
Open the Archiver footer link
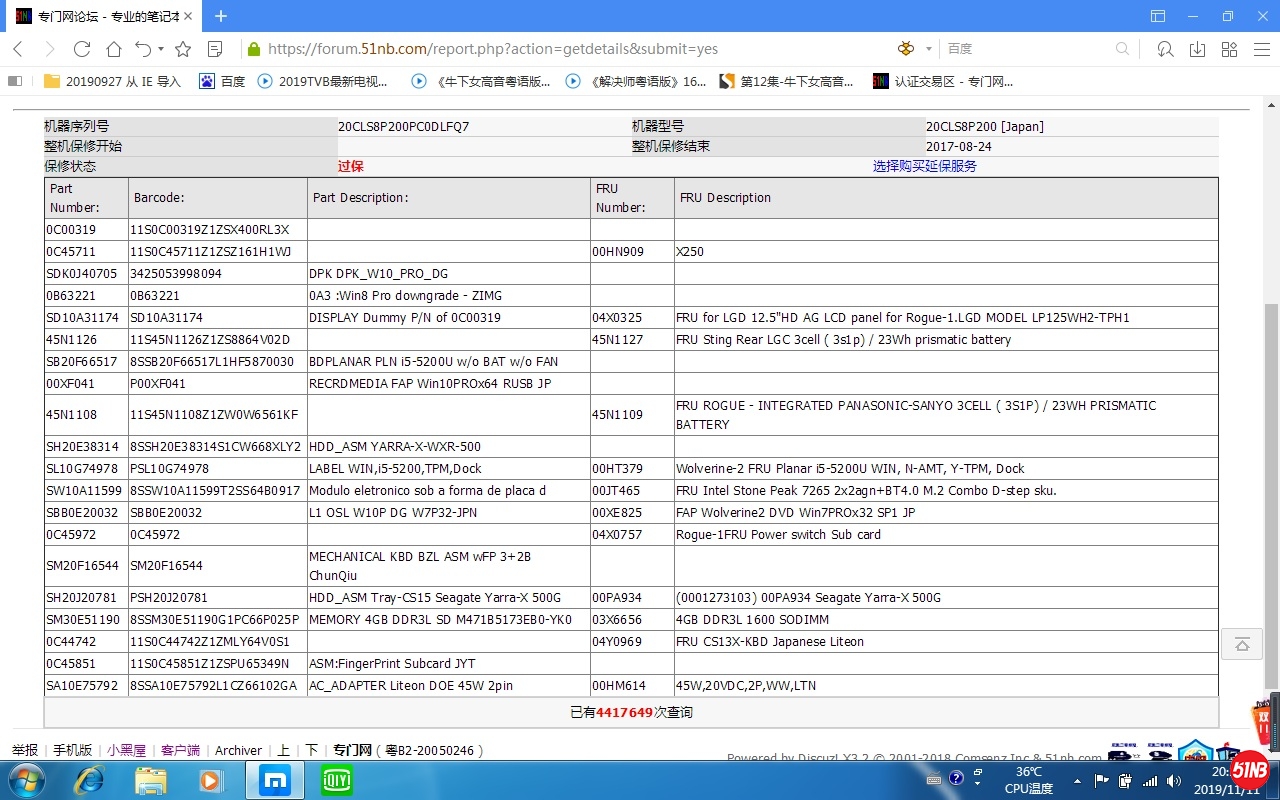(238, 750)
